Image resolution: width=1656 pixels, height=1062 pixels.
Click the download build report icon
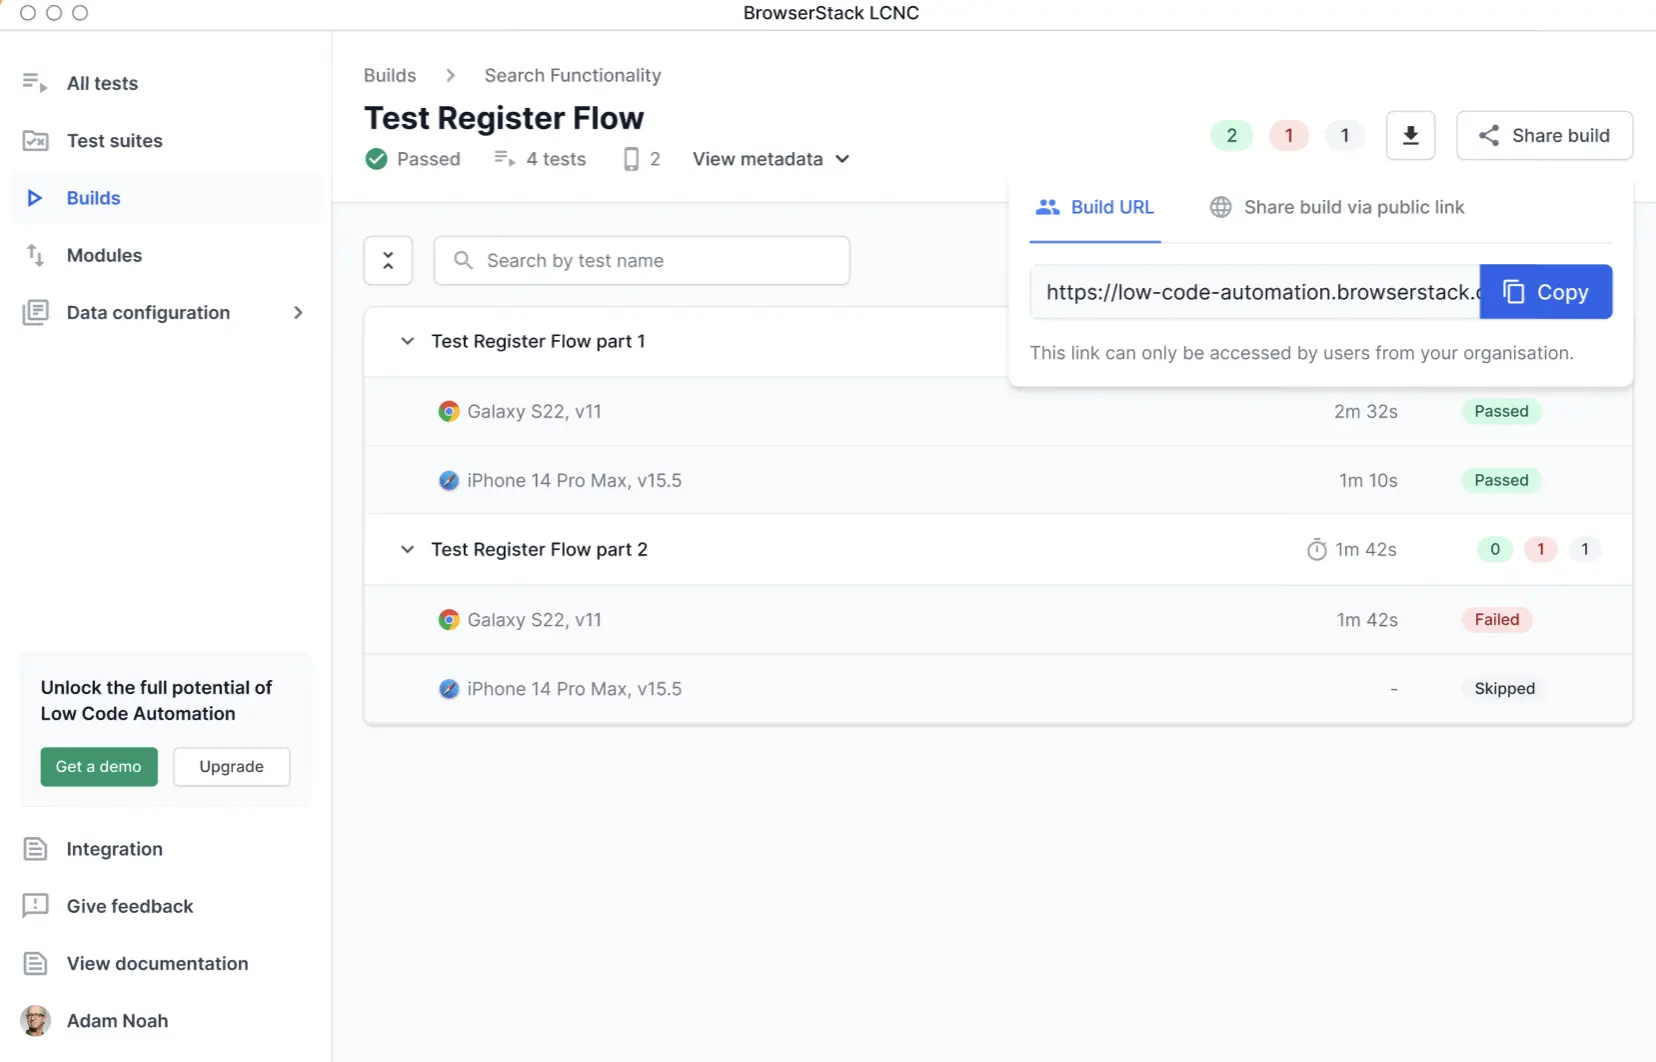[x=1410, y=136]
